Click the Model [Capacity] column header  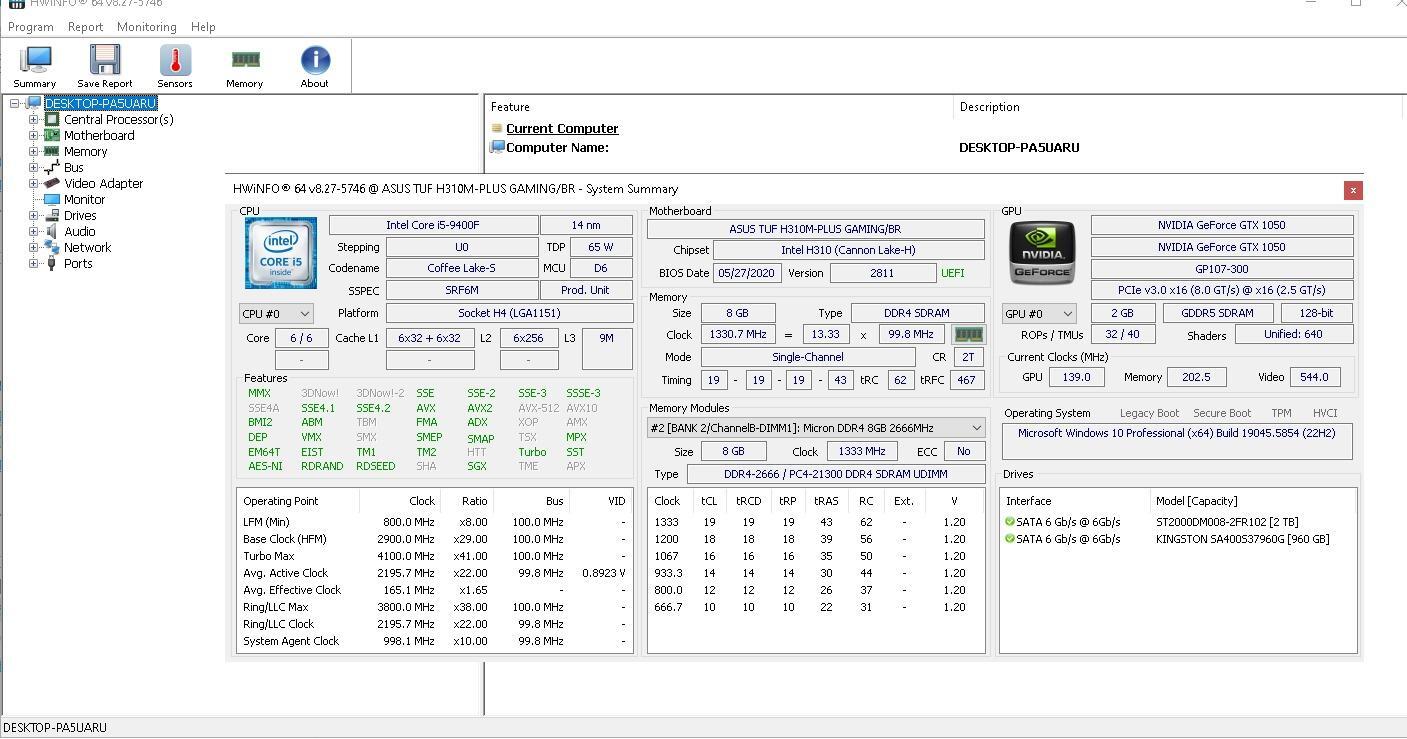click(x=1253, y=501)
